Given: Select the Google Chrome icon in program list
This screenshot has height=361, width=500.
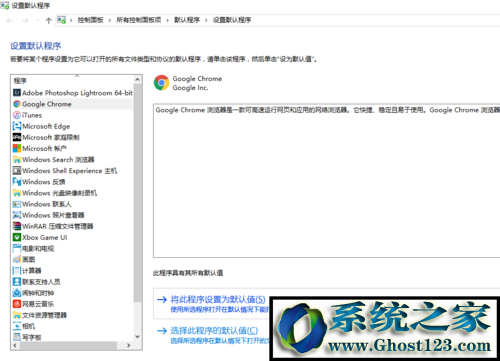Looking at the screenshot, I should (x=17, y=104).
